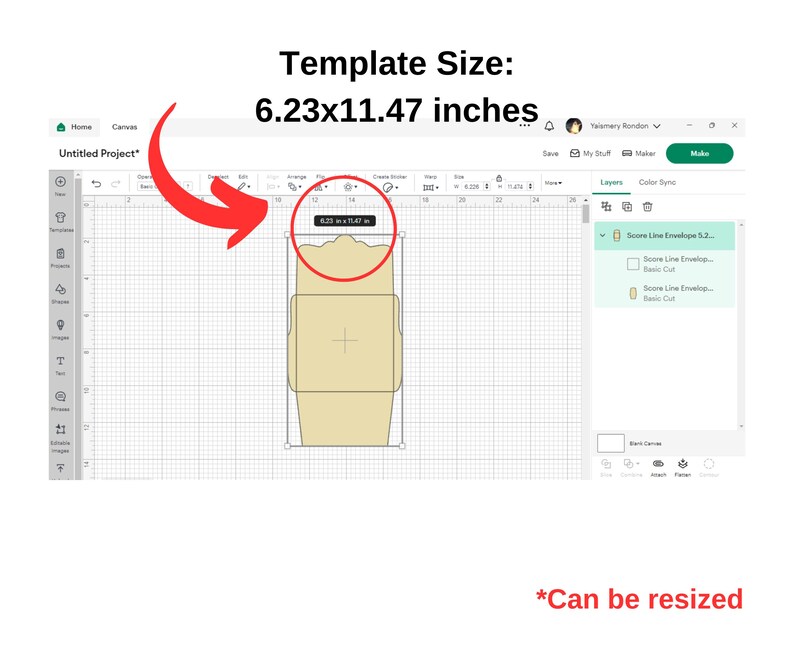This screenshot has height=666, width=794.
Task: Click the Width size input field
Action: pos(472,186)
